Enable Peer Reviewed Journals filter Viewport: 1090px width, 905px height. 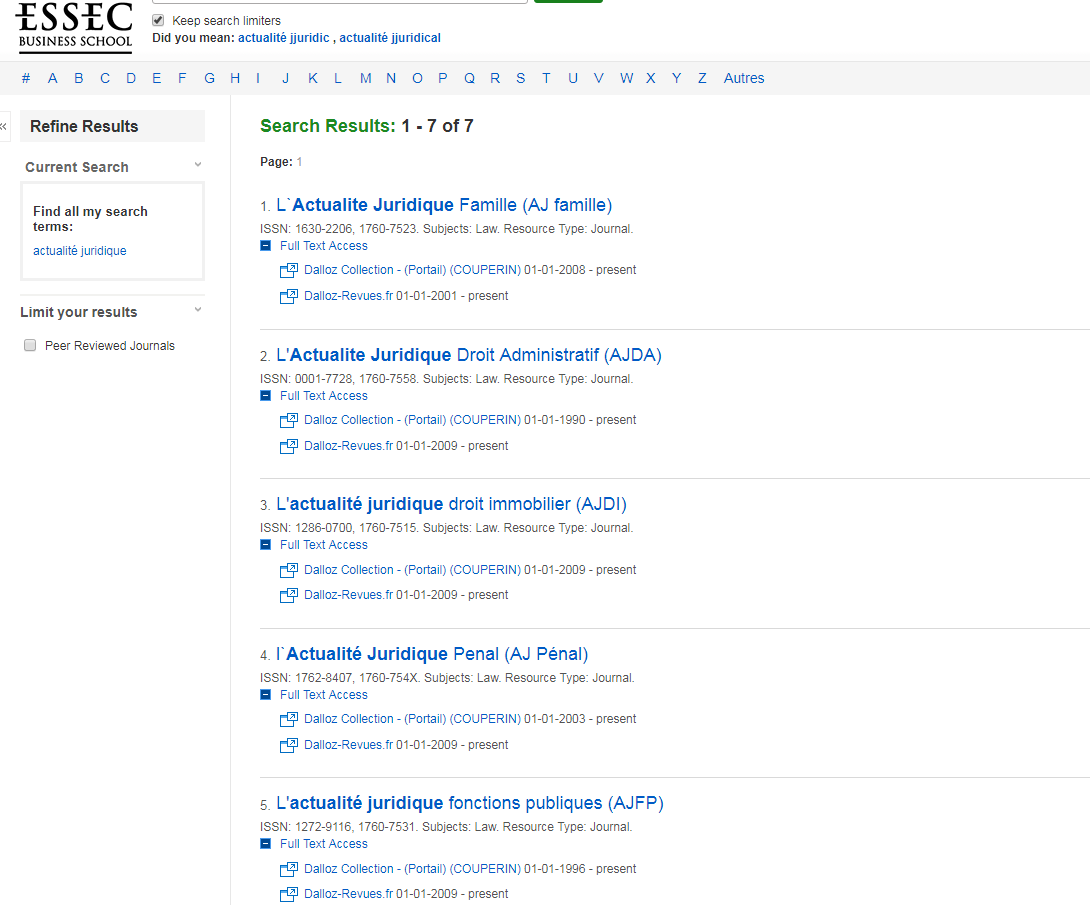tap(30, 345)
